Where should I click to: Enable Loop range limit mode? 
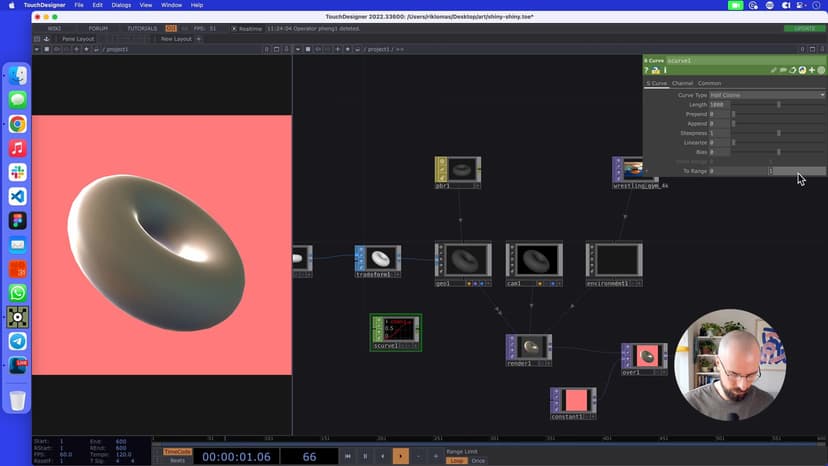(x=455, y=460)
